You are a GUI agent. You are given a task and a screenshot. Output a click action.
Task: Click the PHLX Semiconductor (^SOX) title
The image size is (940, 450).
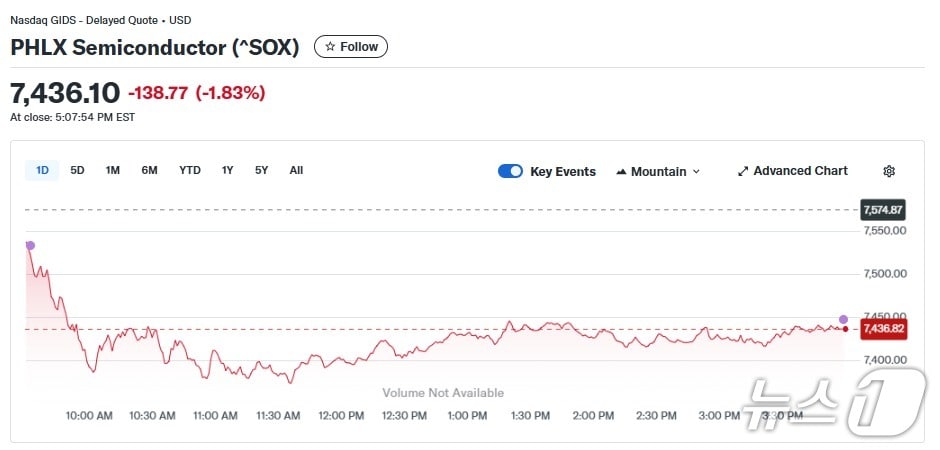coord(155,47)
